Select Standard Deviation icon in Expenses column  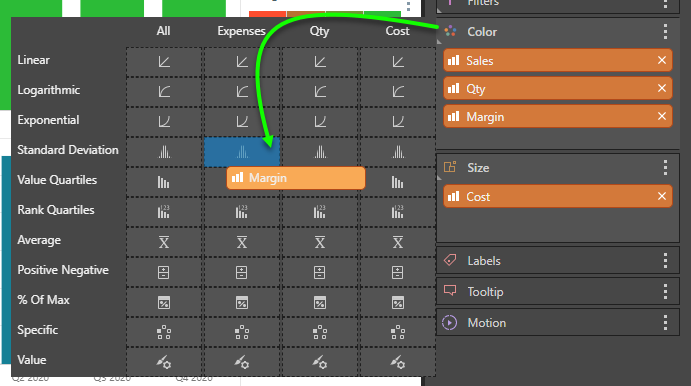pos(242,152)
